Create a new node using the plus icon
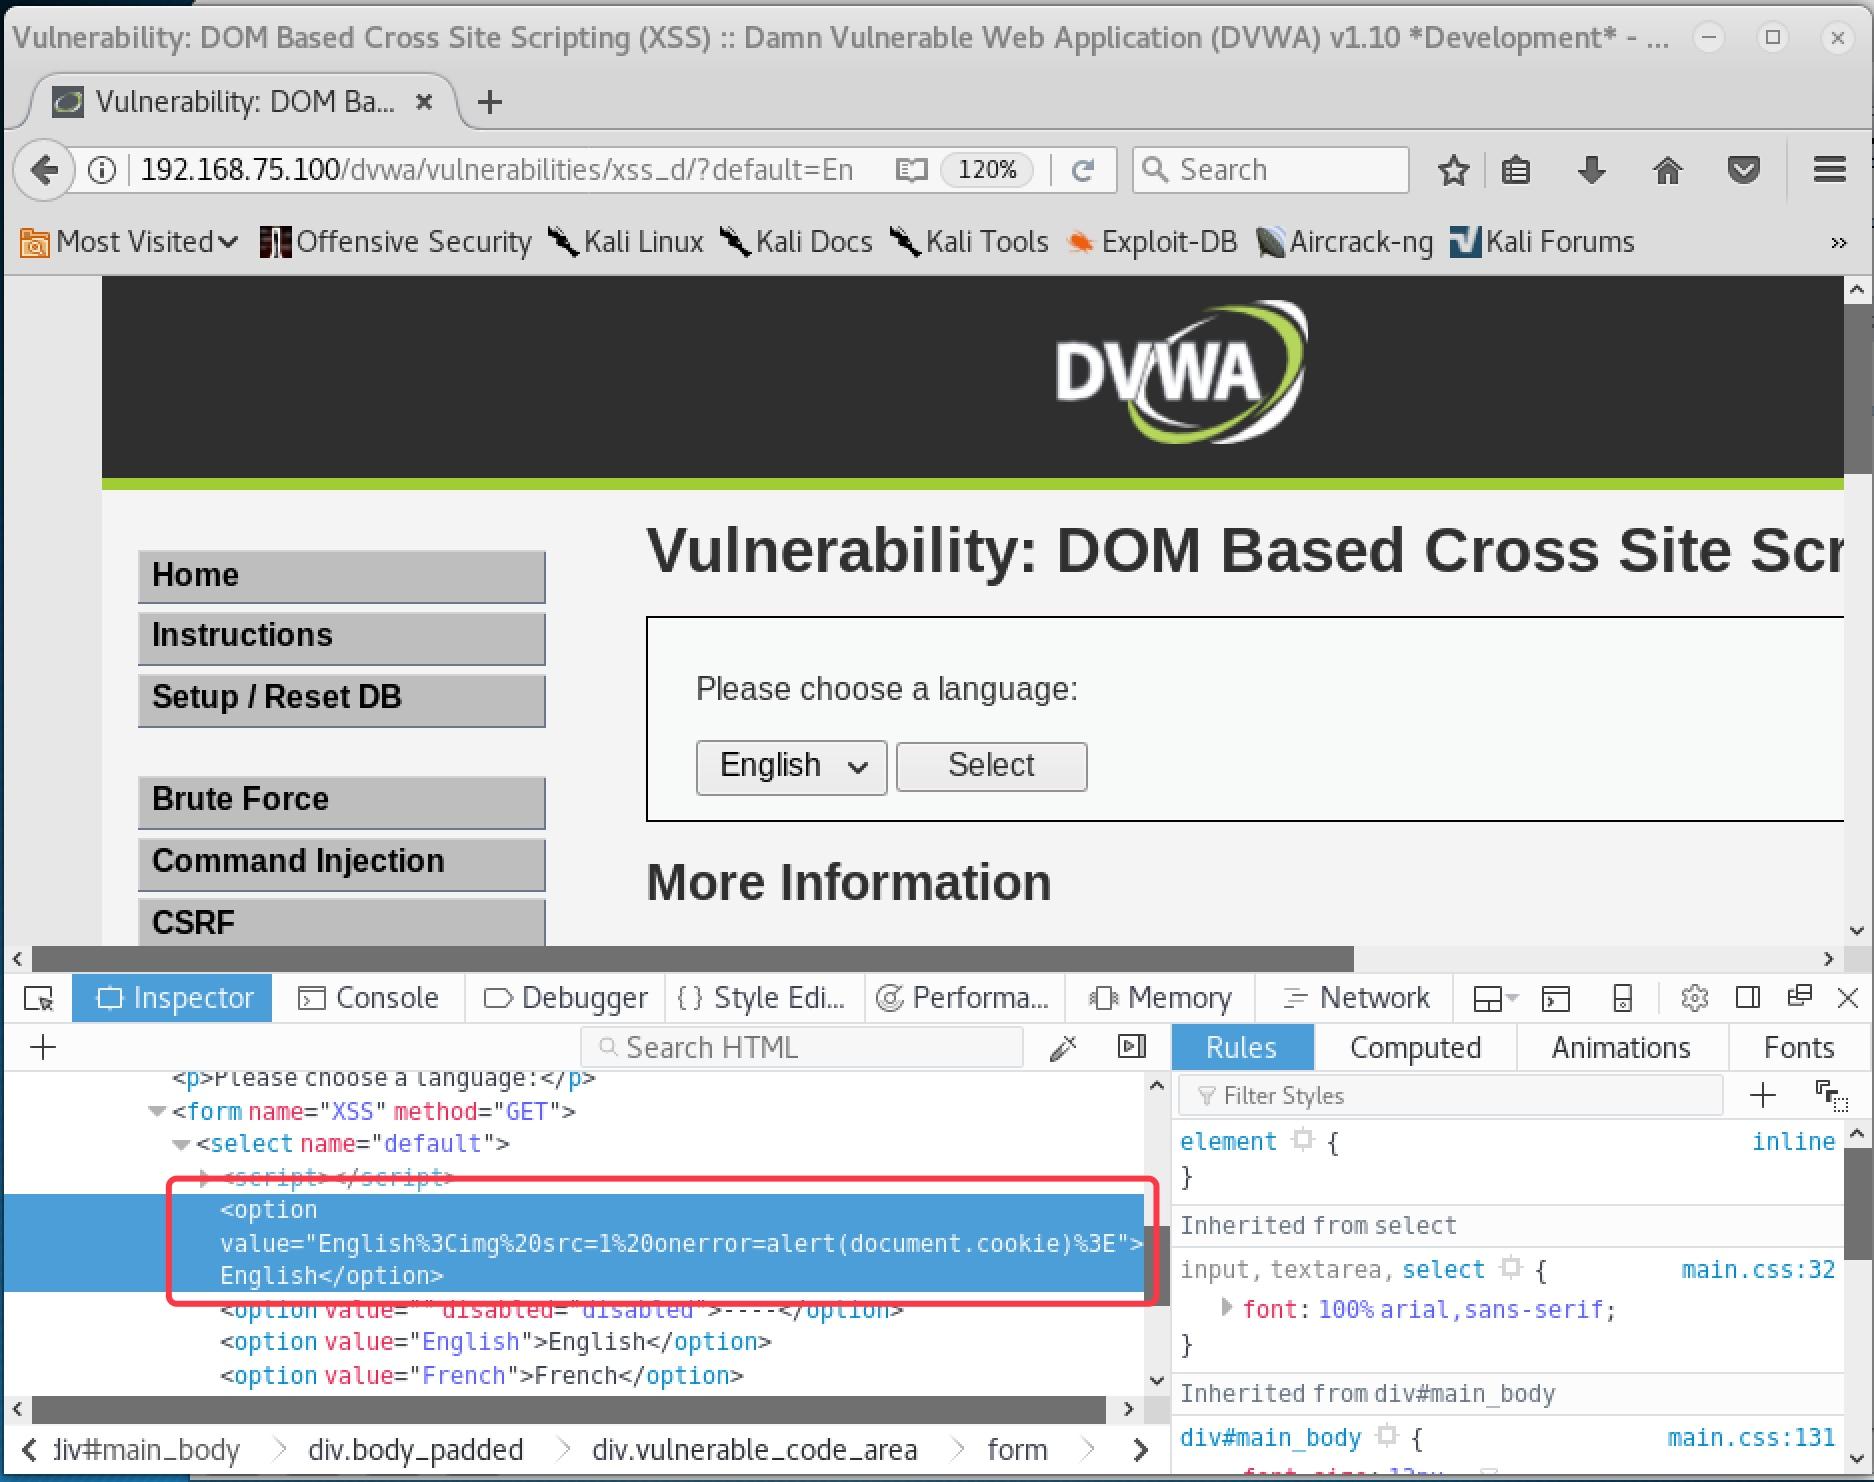The height and width of the screenshot is (1482, 1874). 42,1047
